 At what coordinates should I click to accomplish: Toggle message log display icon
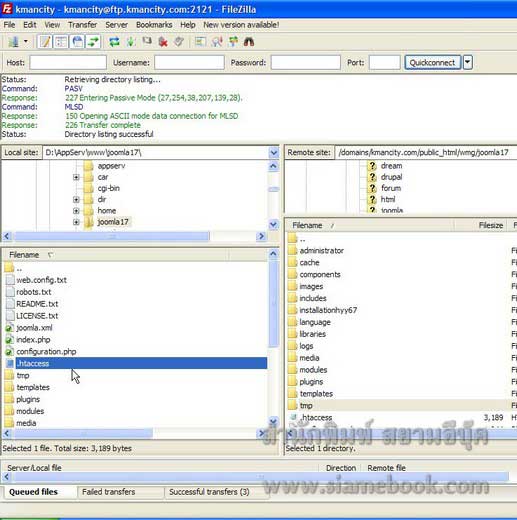(x=45, y=42)
